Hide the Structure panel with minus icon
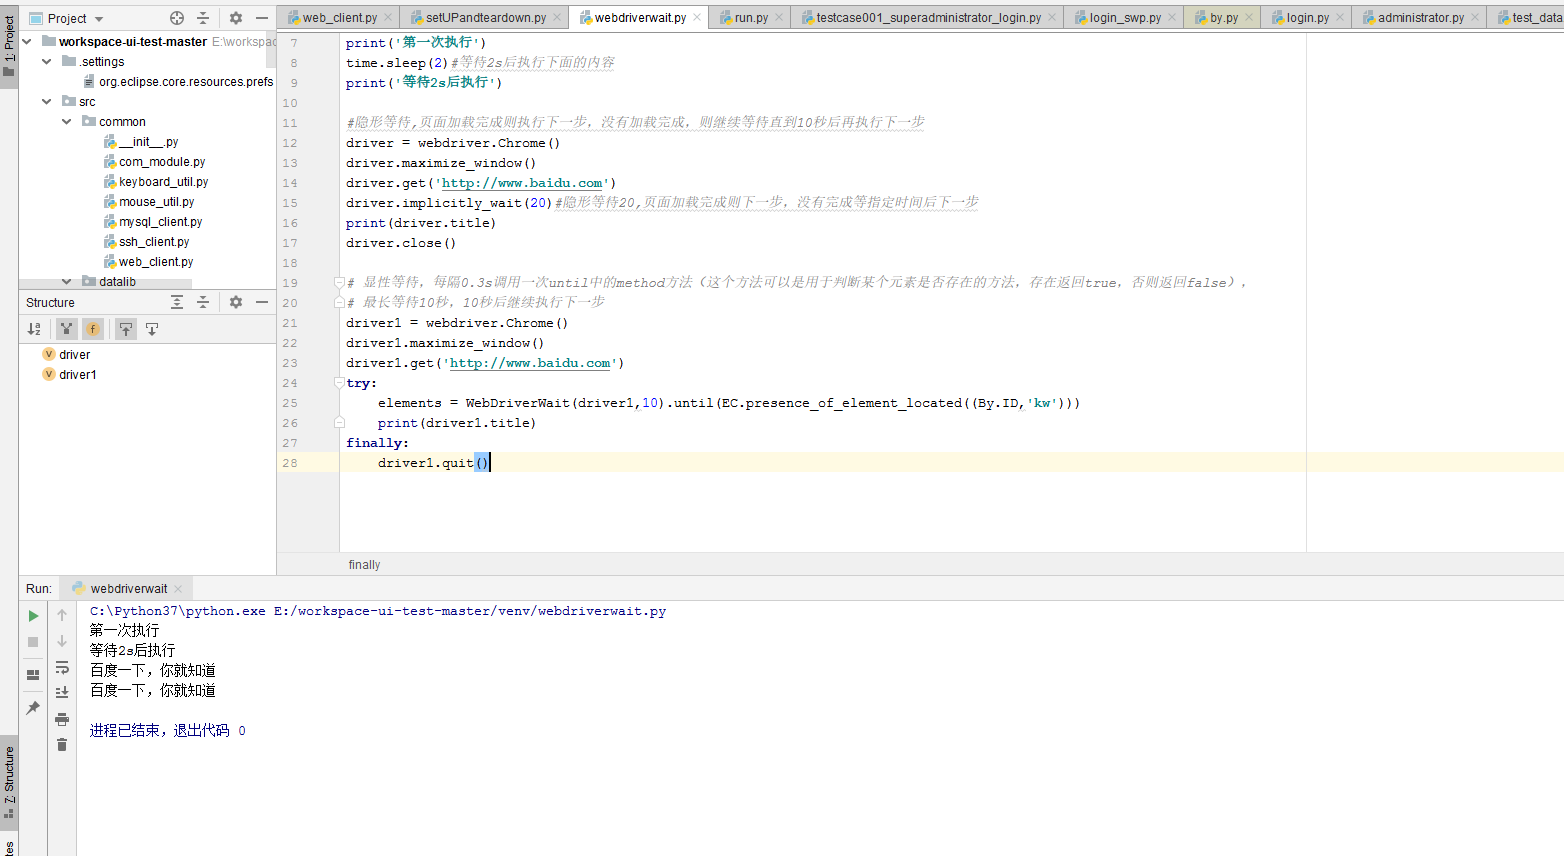1564x856 pixels. coord(262,302)
